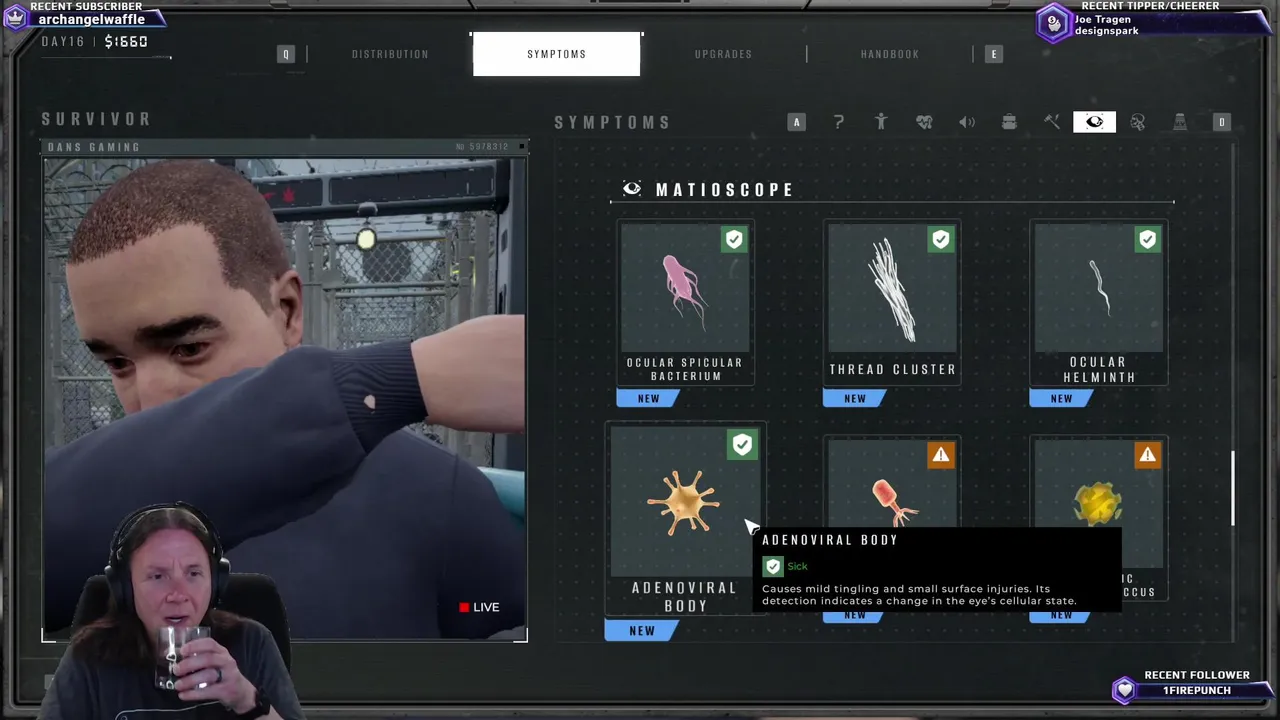
Task: Select the skull x-ray symptom category
Action: pos(1137,122)
